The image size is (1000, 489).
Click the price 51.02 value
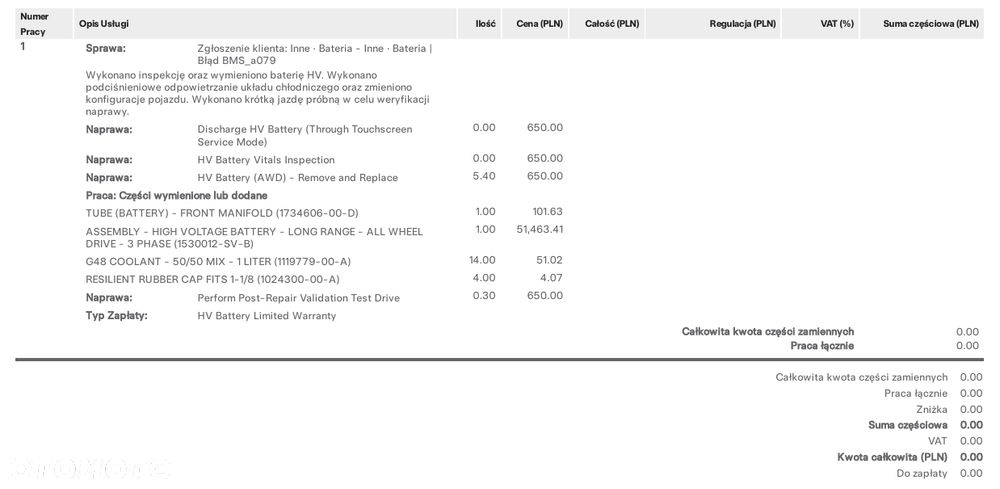coord(550,259)
